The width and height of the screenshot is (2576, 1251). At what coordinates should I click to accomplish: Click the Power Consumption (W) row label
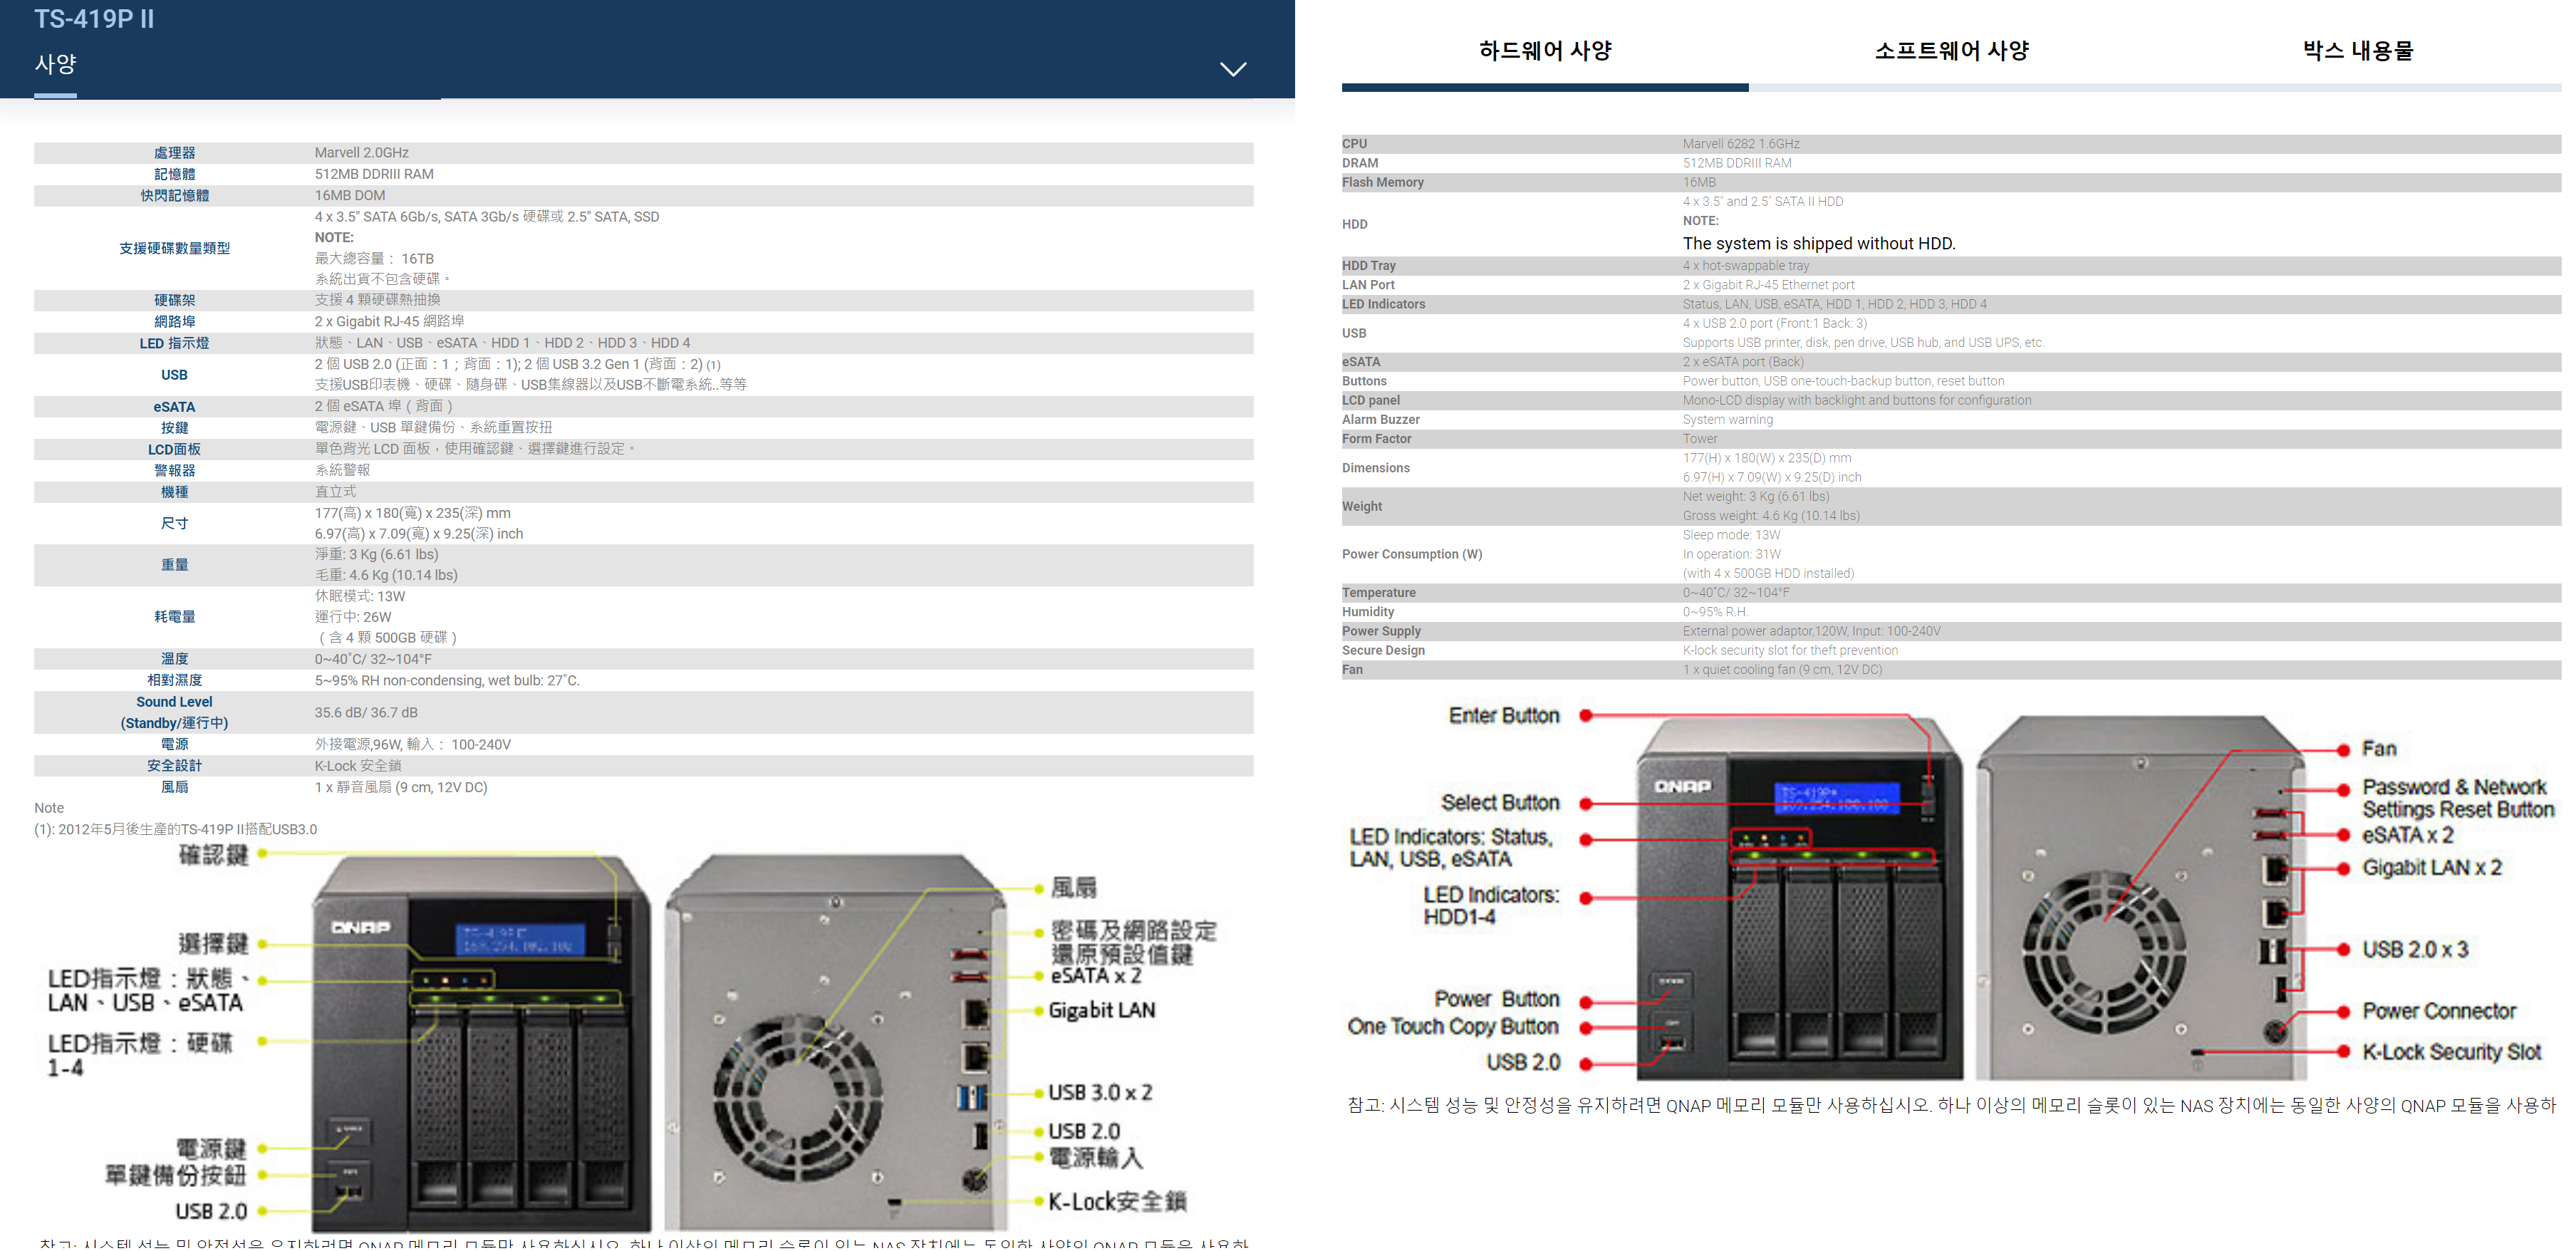tap(1411, 554)
